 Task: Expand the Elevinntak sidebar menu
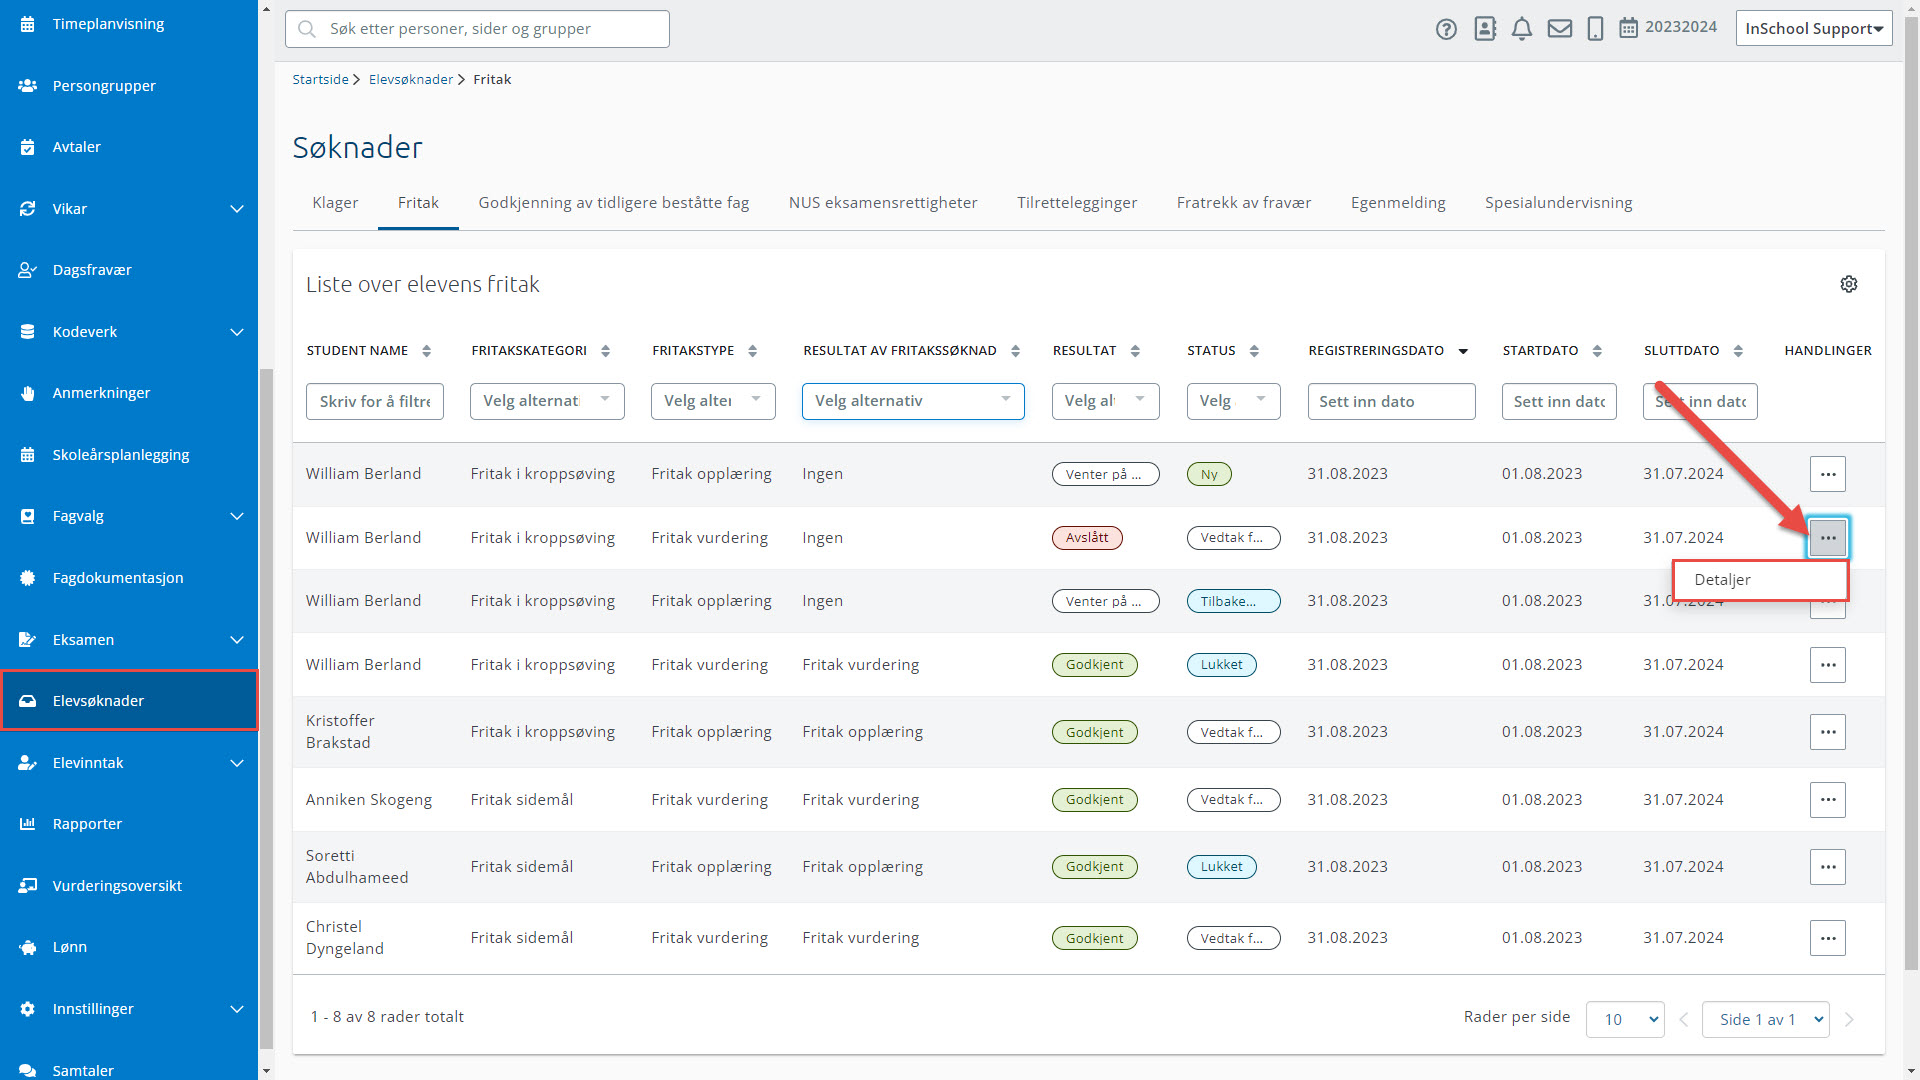[x=237, y=763]
